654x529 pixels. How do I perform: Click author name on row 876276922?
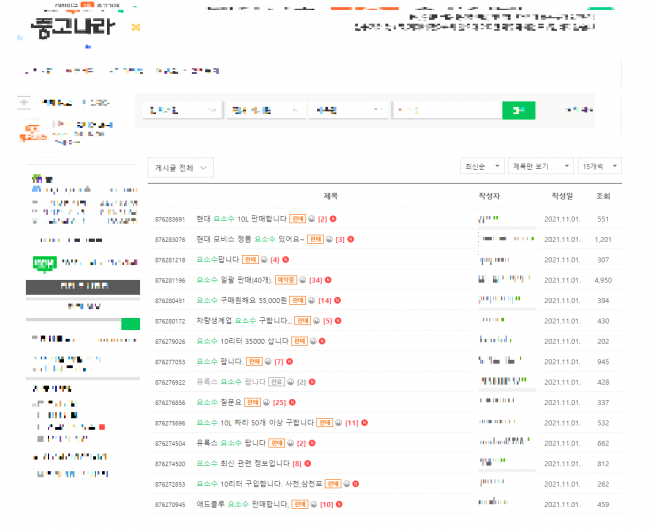(503, 381)
